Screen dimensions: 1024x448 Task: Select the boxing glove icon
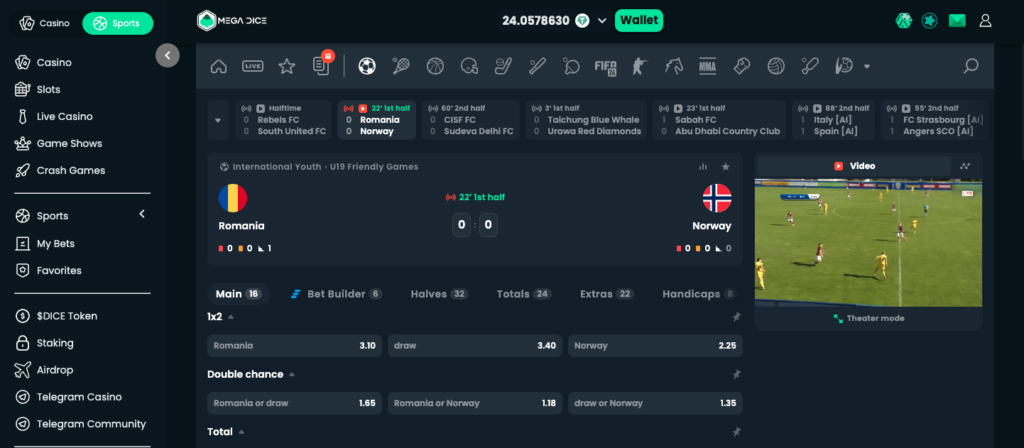pyautogui.click(x=741, y=66)
